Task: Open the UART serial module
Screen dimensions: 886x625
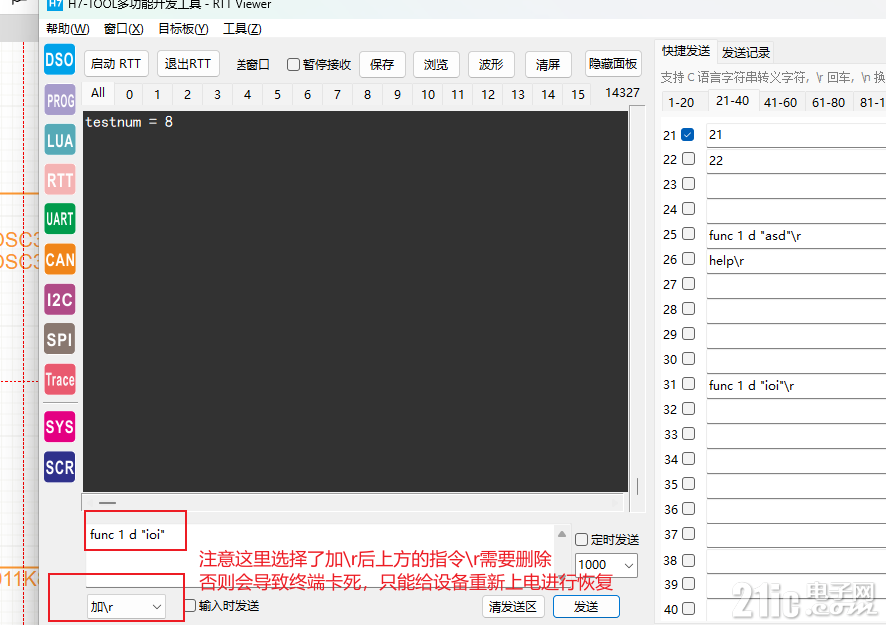Action: coord(60,219)
